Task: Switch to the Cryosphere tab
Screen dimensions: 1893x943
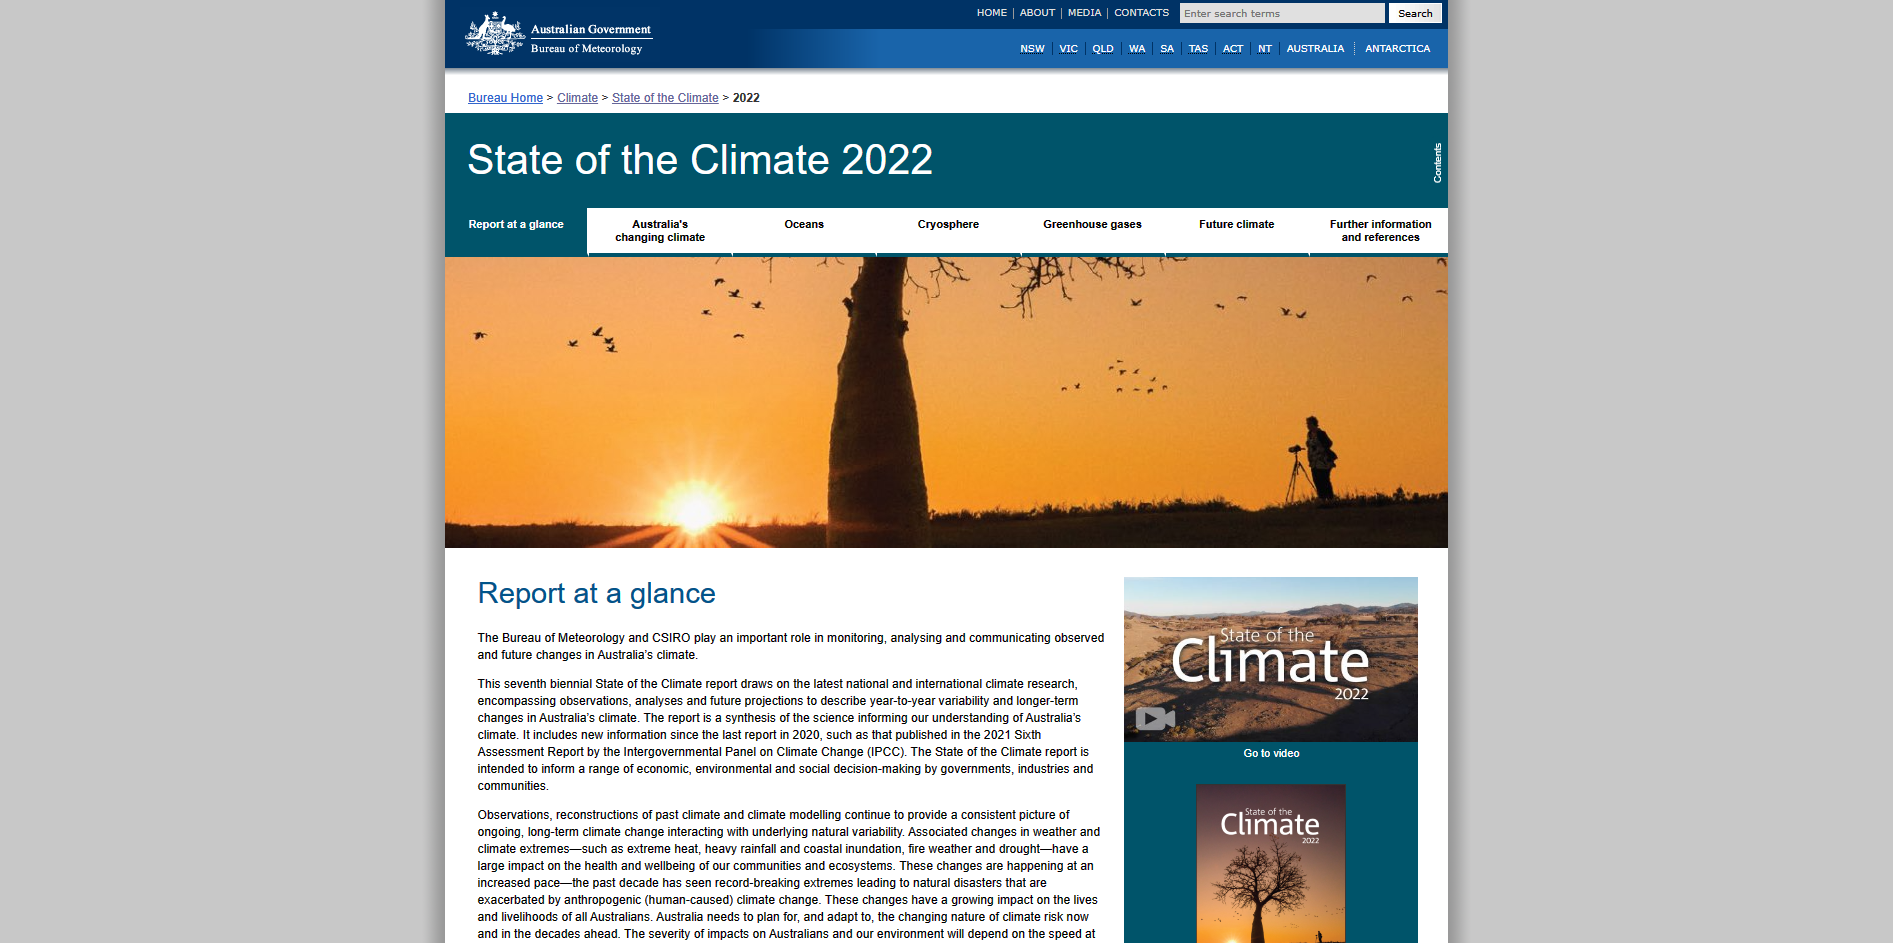Action: (x=948, y=231)
